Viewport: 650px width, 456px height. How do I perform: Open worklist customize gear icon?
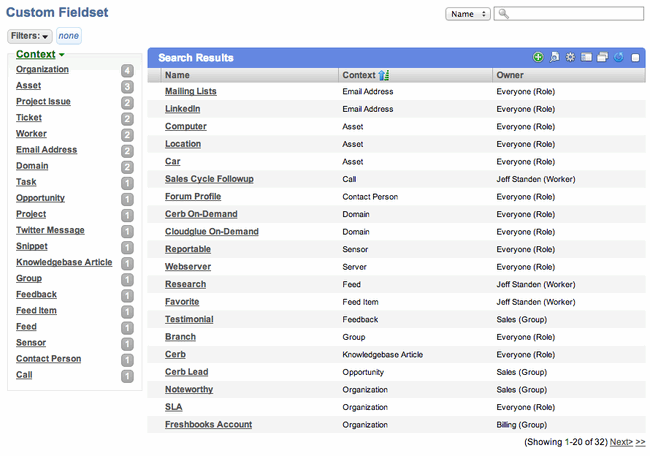click(x=570, y=57)
